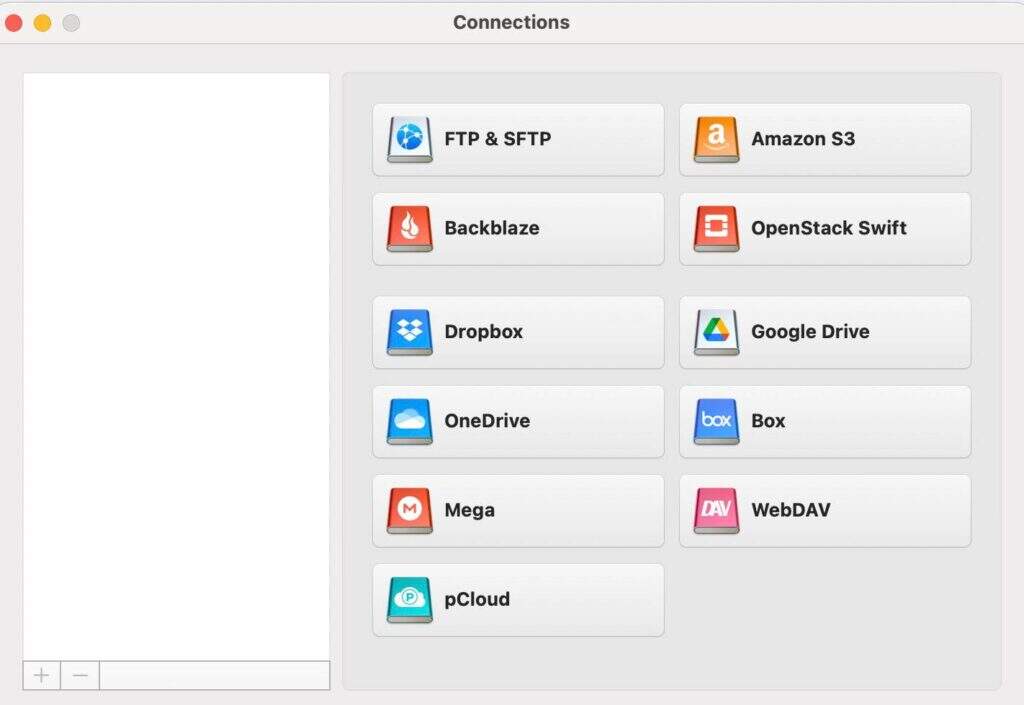The image size is (1024, 705).
Task: Click the Google Drive triangle icon
Action: pyautogui.click(x=716, y=332)
